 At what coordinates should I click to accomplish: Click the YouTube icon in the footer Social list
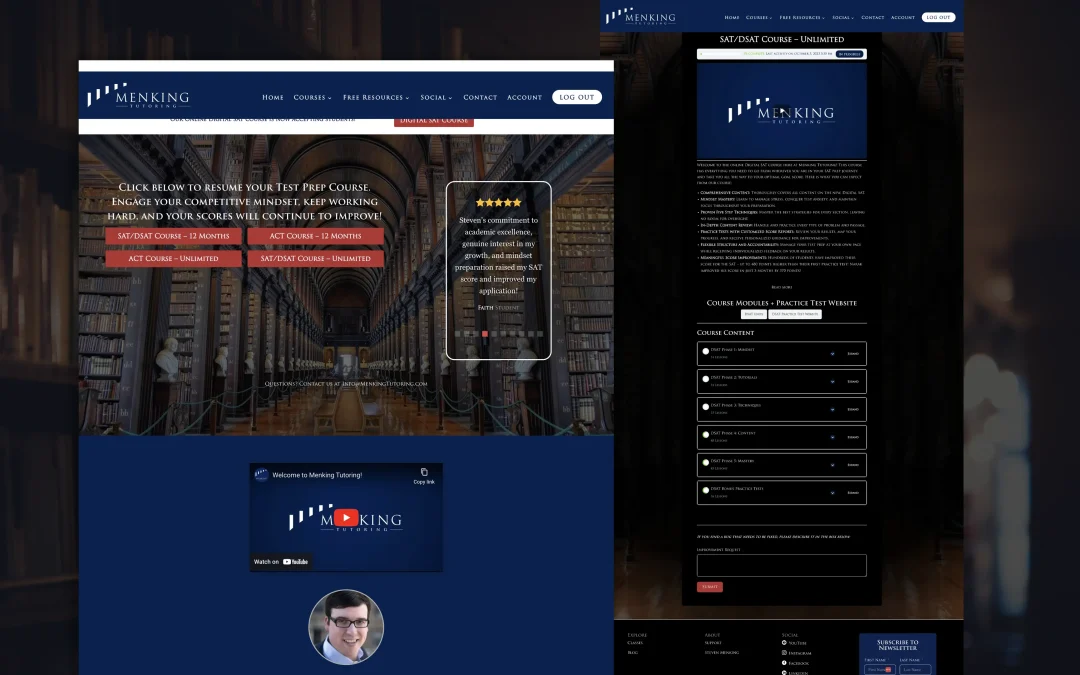[784, 643]
